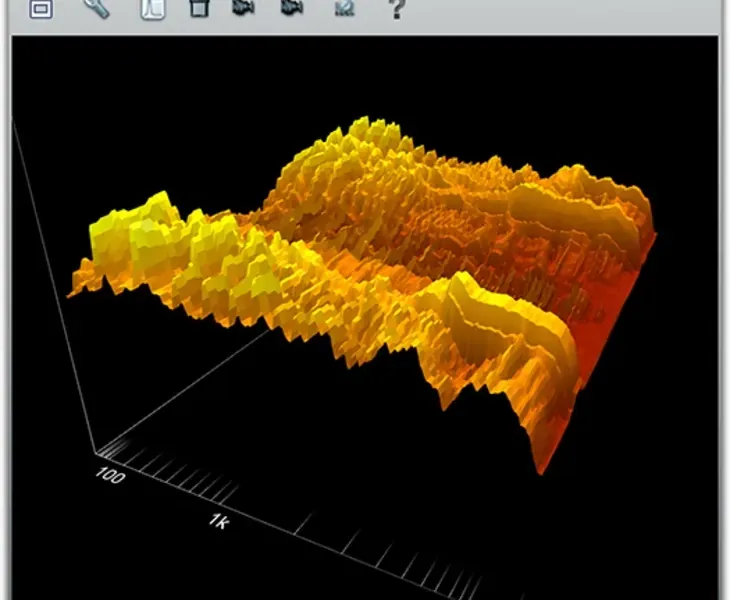Click the camera icon beside the chart icon

(292, 7)
